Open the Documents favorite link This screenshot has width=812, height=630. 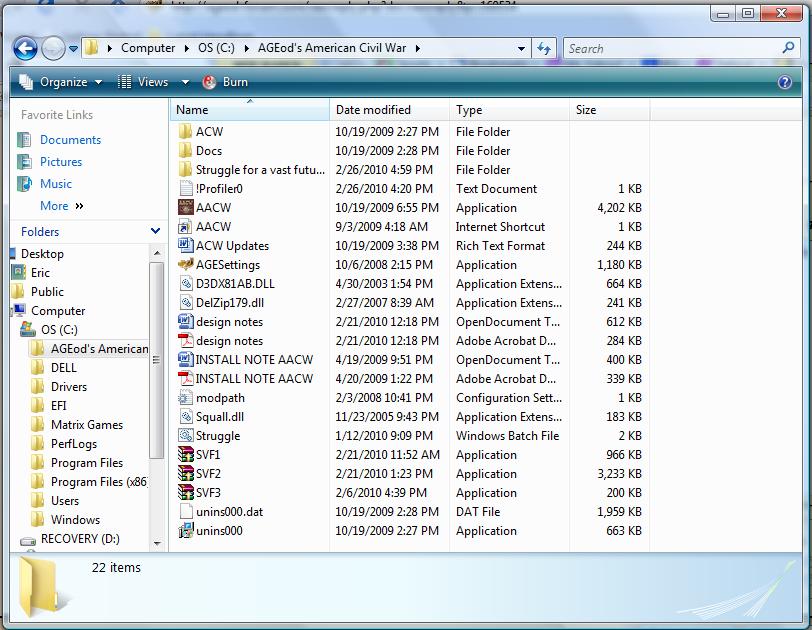point(70,140)
